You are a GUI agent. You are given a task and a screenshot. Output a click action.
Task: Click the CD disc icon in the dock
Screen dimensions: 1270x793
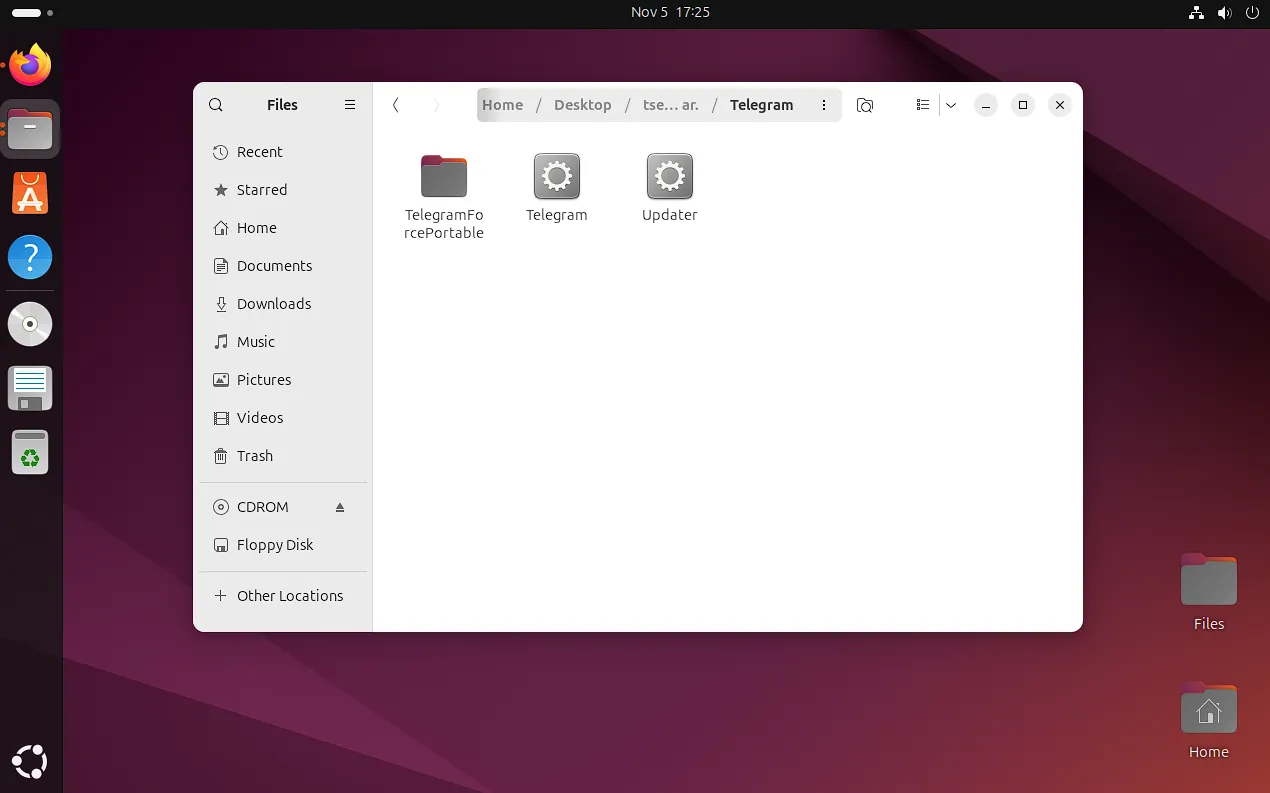point(30,323)
